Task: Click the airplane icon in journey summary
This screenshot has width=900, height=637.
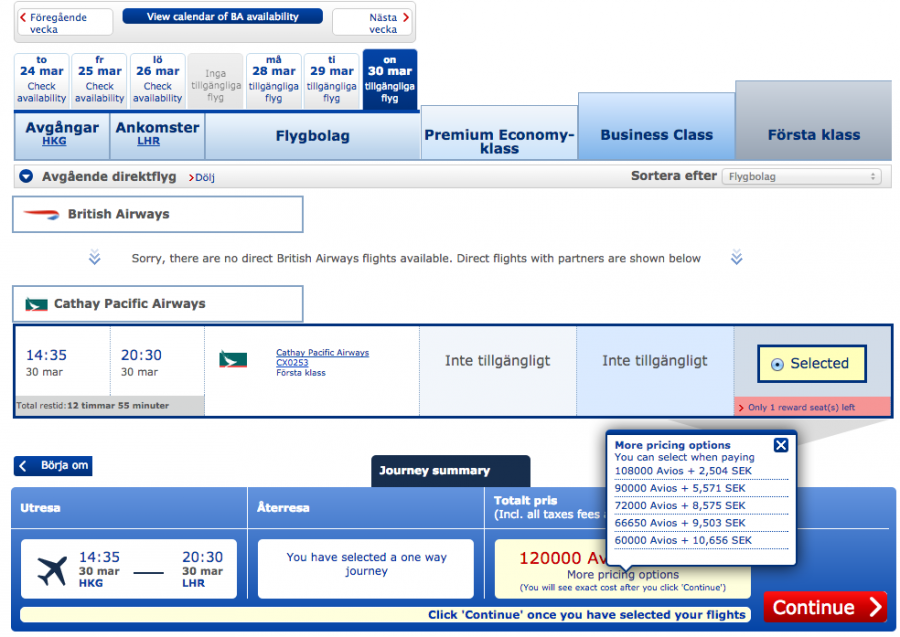Action: tap(52, 570)
